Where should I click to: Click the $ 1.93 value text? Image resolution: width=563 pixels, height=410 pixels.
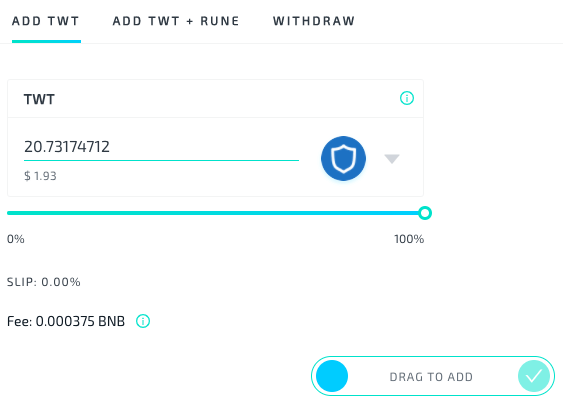point(40,176)
